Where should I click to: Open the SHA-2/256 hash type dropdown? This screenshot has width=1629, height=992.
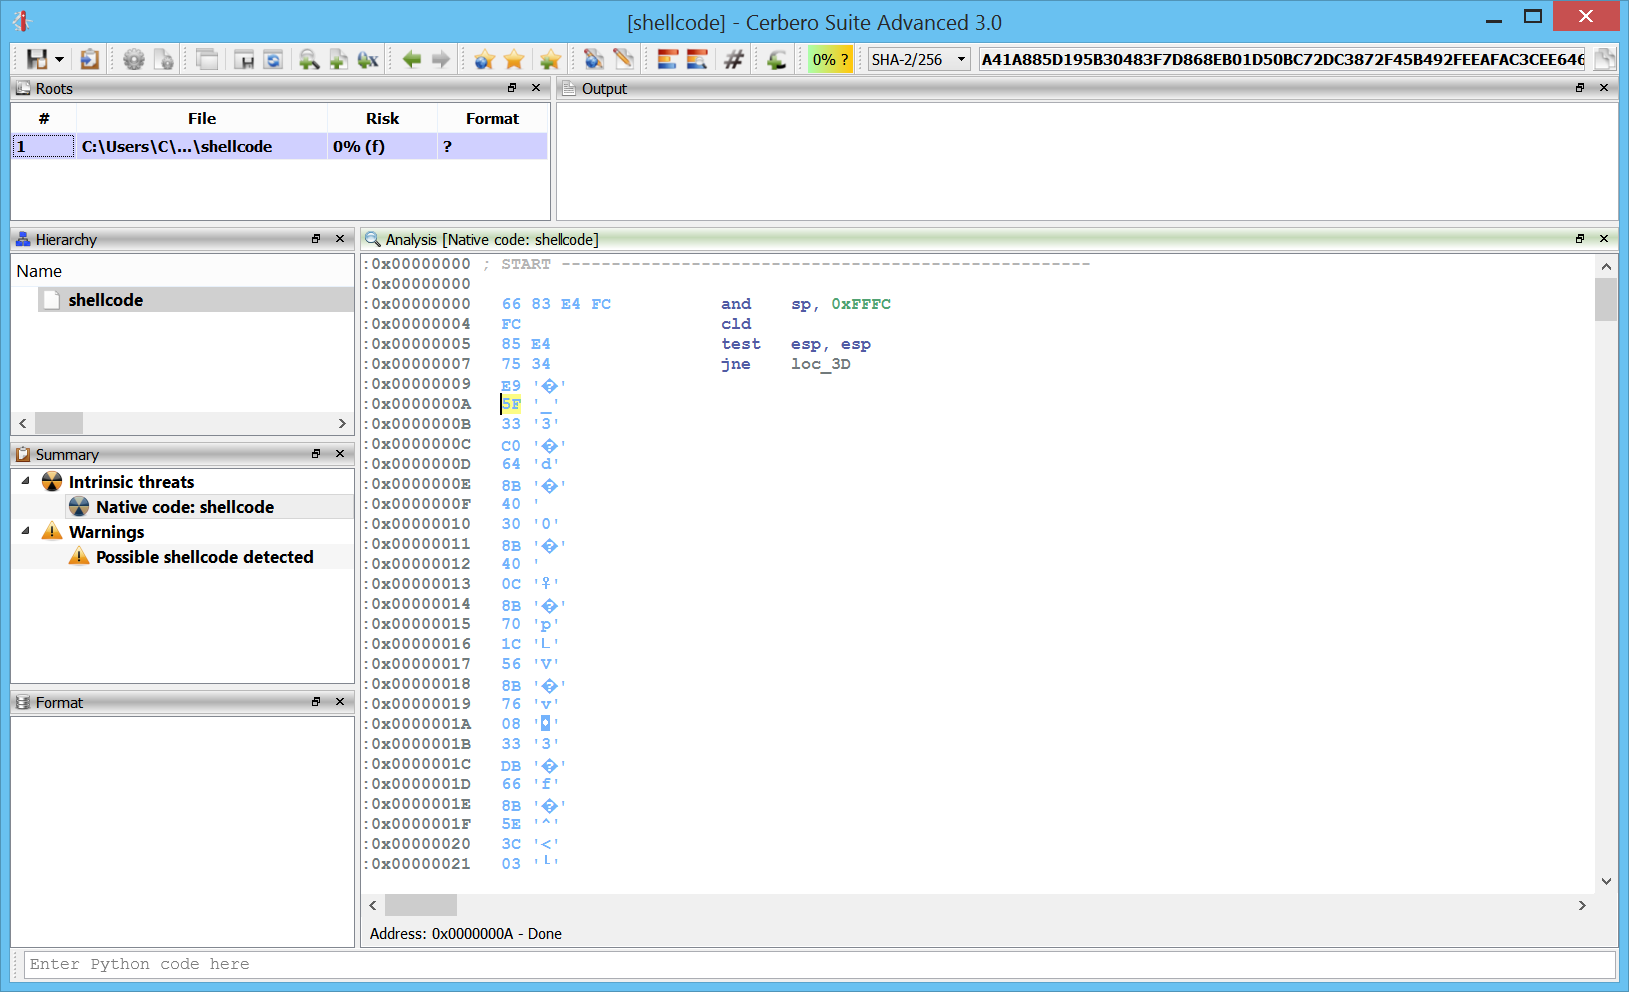click(x=919, y=59)
